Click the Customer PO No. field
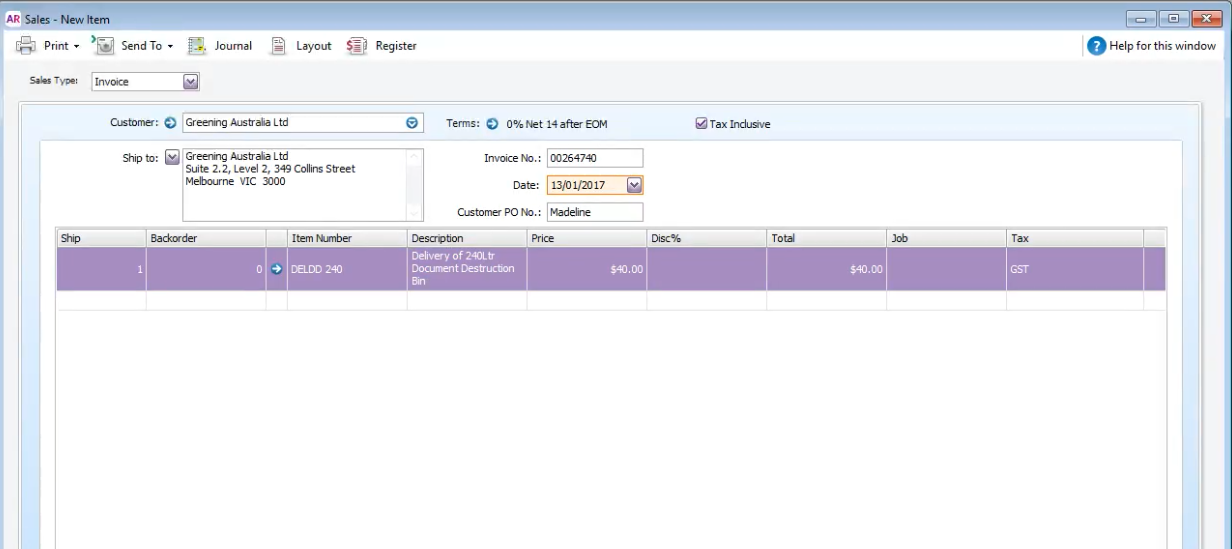This screenshot has height=549, width=1232. 595,212
